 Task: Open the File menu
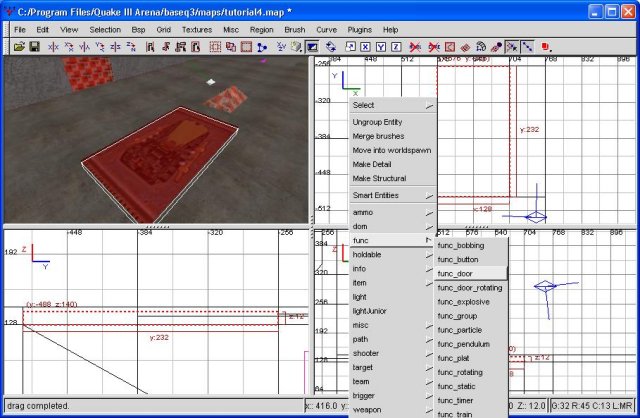pos(20,30)
